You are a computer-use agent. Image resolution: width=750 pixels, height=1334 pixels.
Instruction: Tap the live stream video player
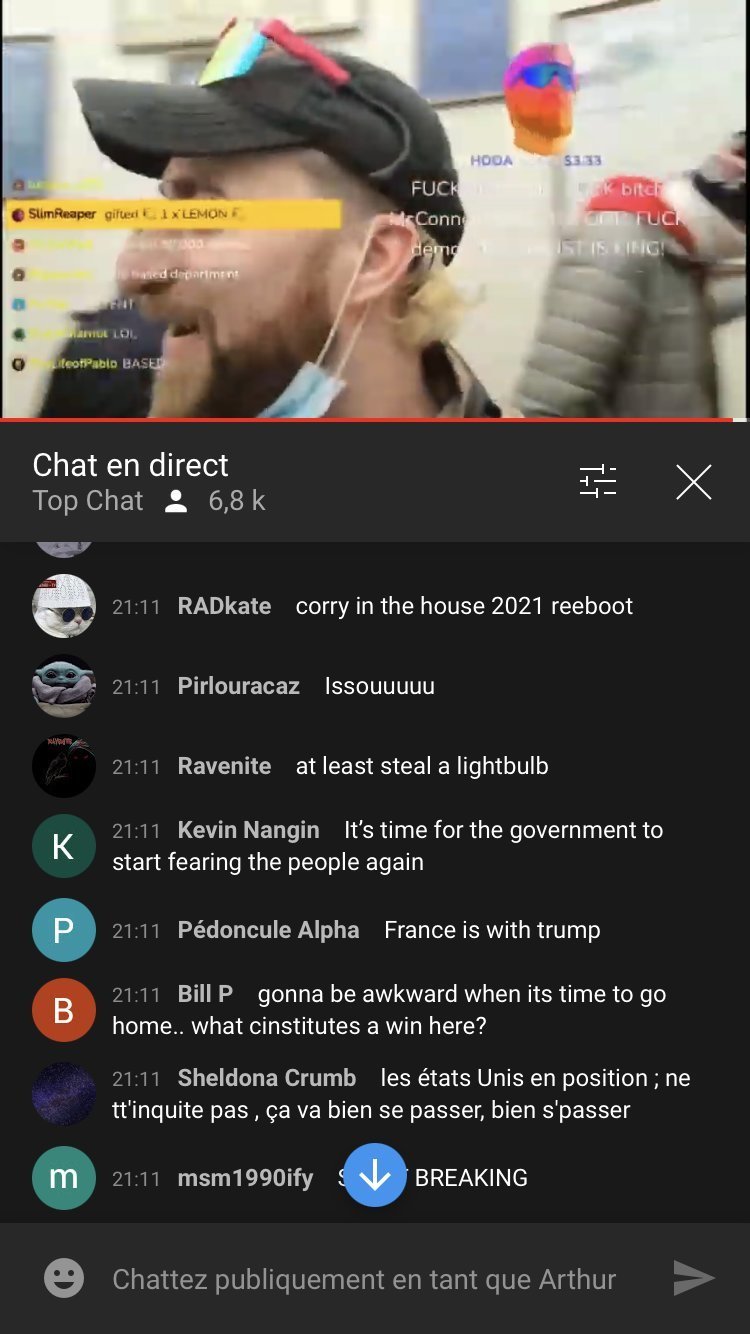coord(375,208)
